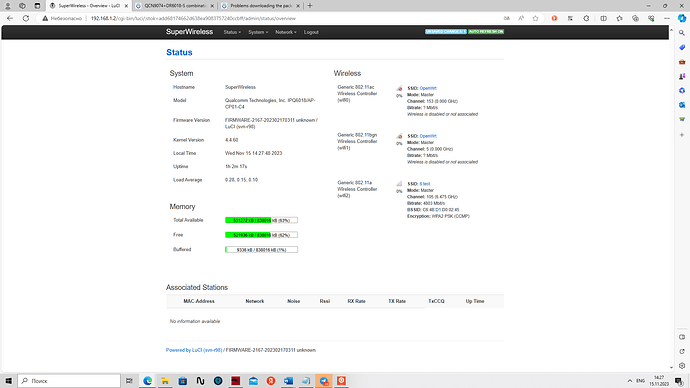The width and height of the screenshot is (690, 388).
Task: Open the OpenWrt SSID link for wifi1
Action: click(x=428, y=136)
